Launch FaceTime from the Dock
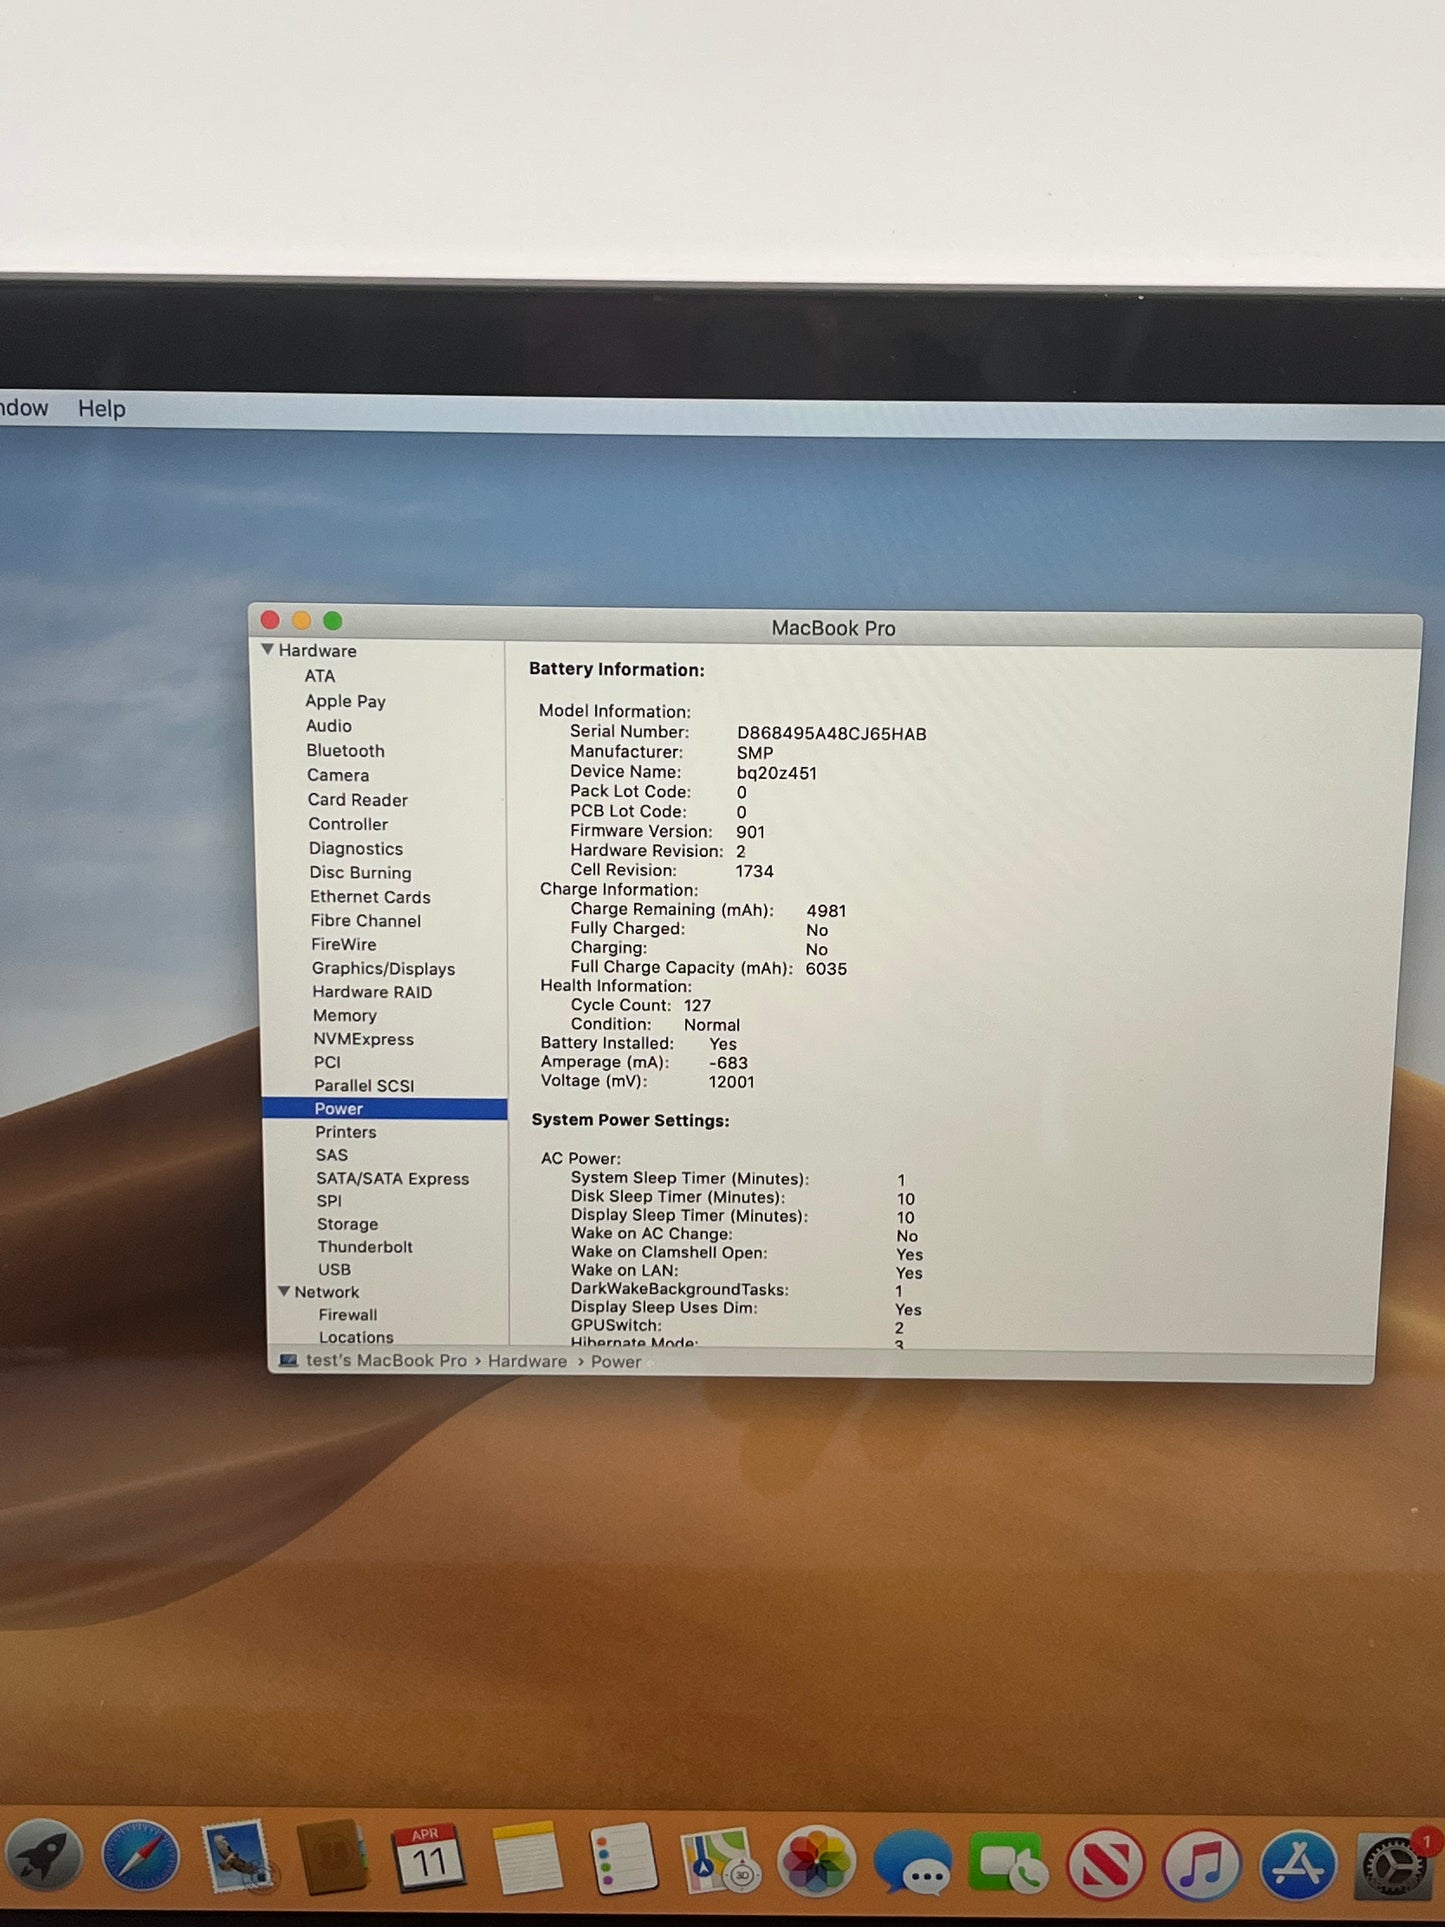 point(1008,1863)
